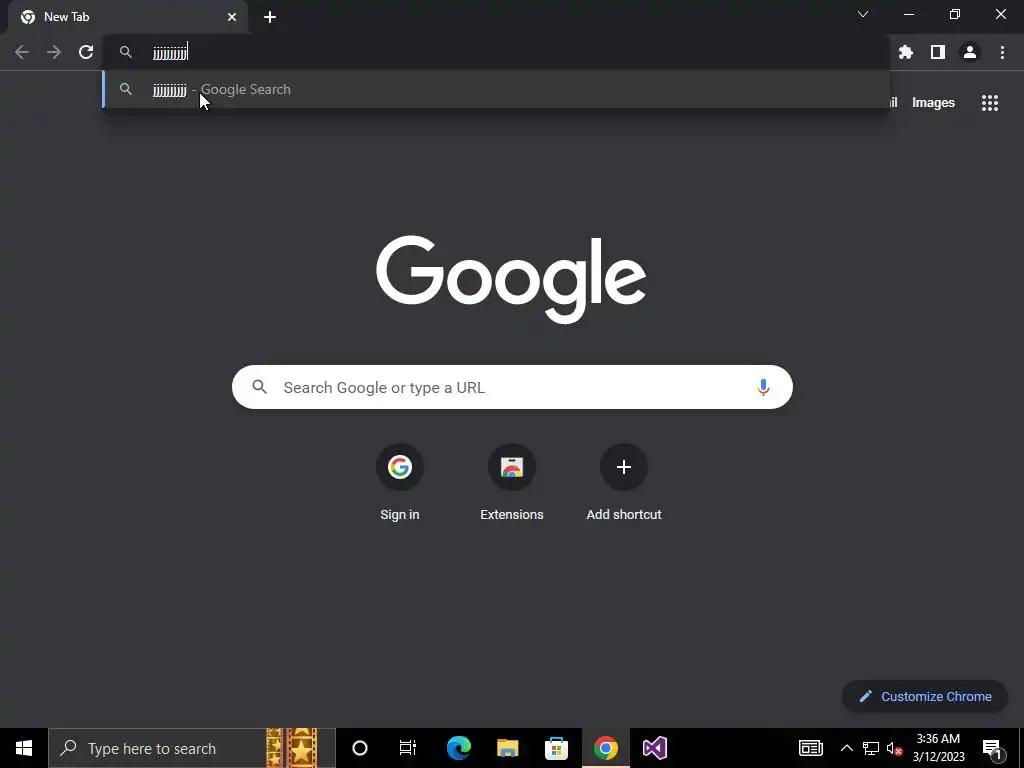This screenshot has width=1024, height=768.
Task: Open the notification center icon
Action: (x=992, y=748)
